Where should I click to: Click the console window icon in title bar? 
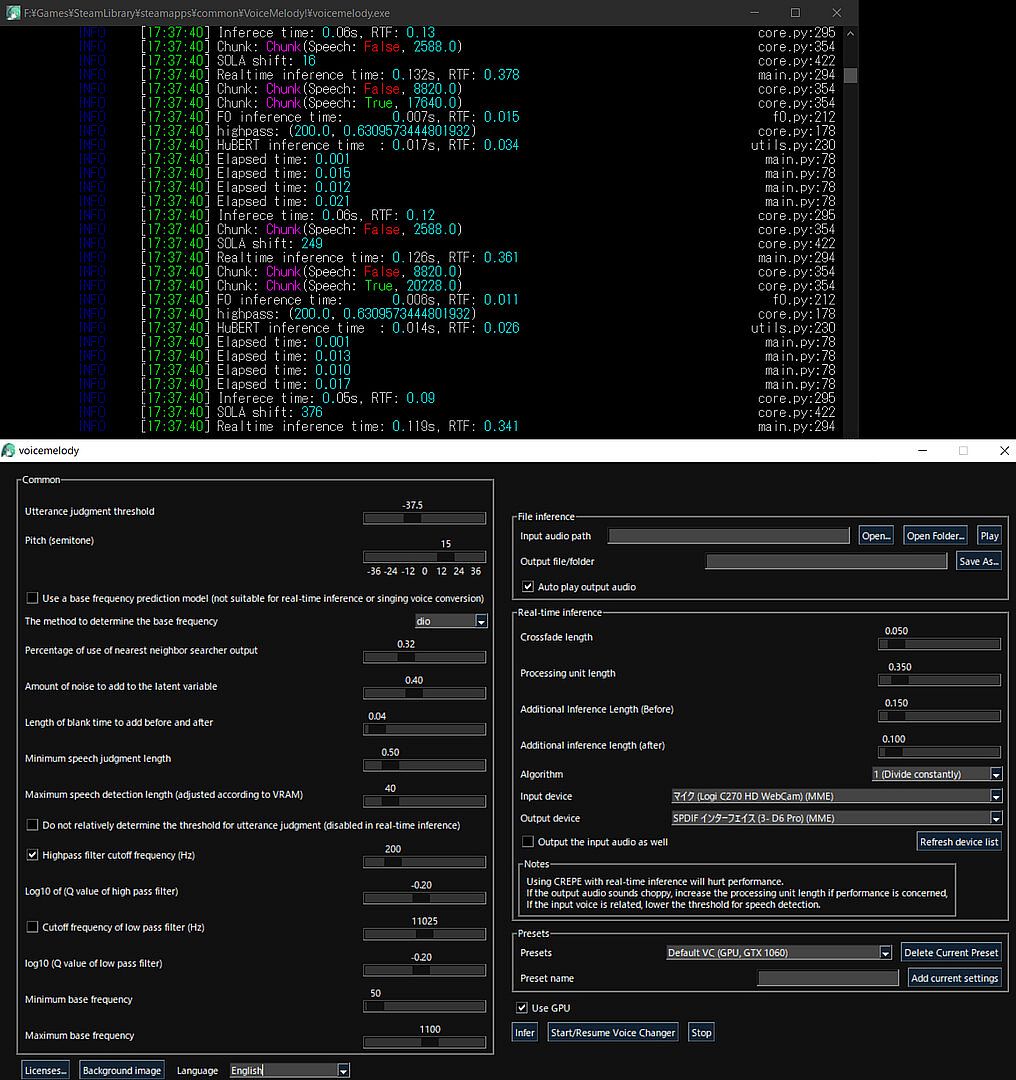tap(12, 13)
